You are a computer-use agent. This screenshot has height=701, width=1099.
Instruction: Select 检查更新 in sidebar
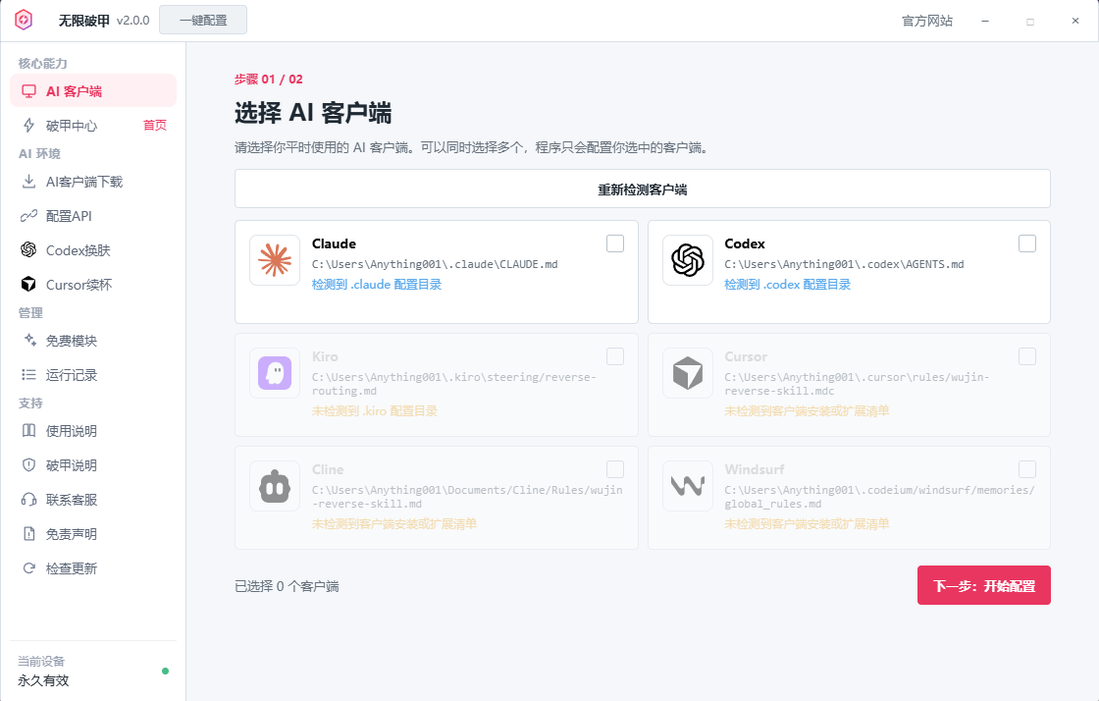point(93,569)
